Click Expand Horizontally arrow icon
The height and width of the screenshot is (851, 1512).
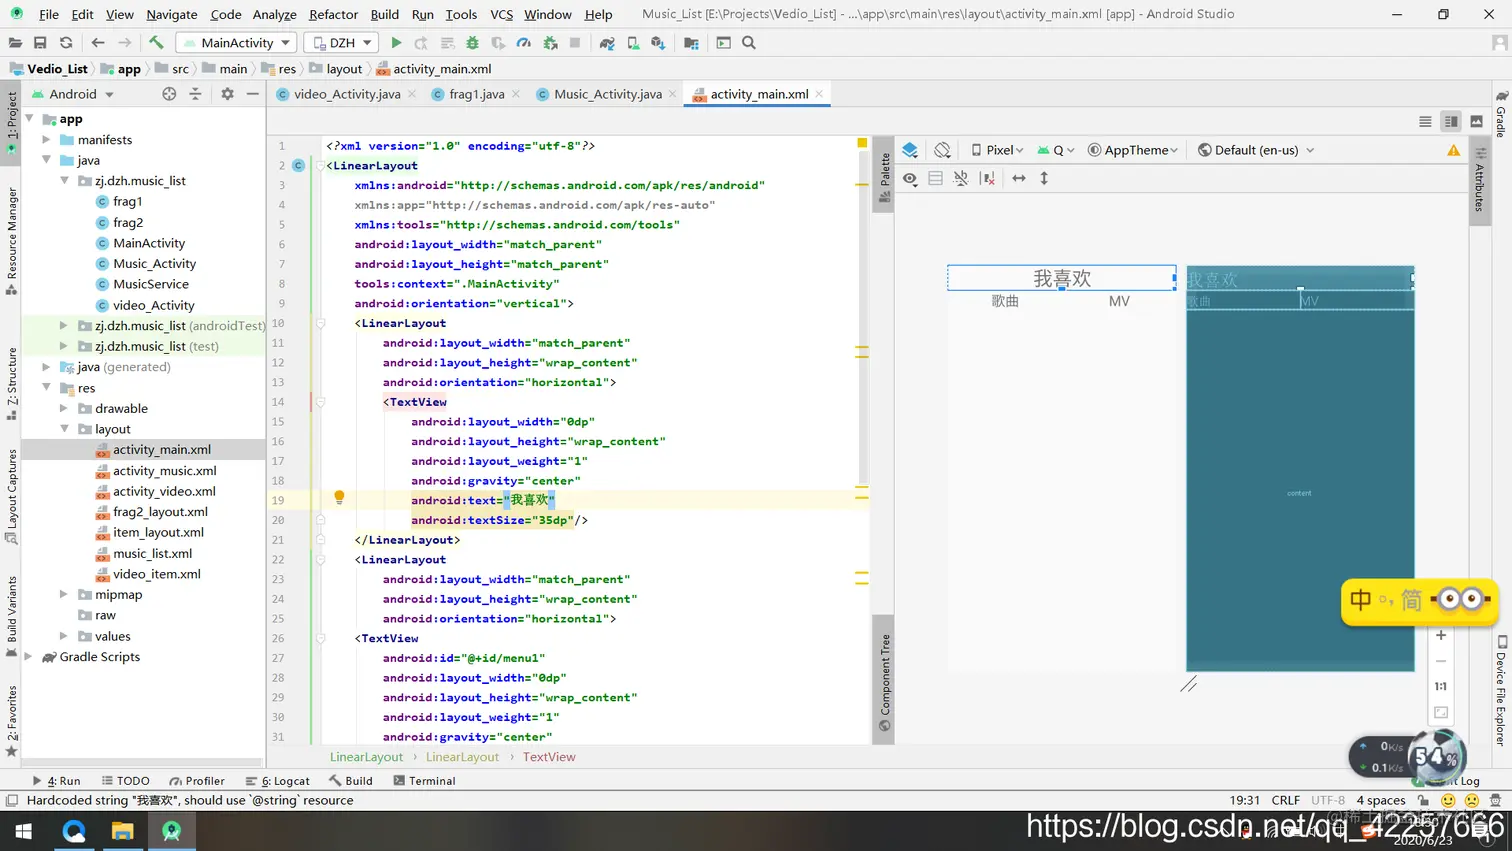pyautogui.click(x=1018, y=178)
